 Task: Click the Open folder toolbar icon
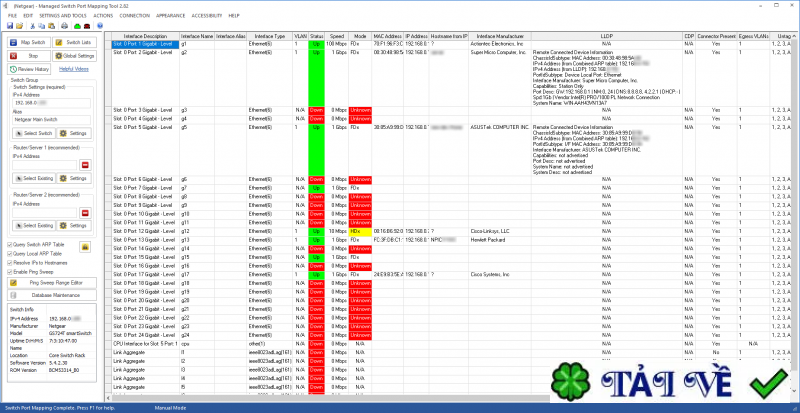pos(19,26)
